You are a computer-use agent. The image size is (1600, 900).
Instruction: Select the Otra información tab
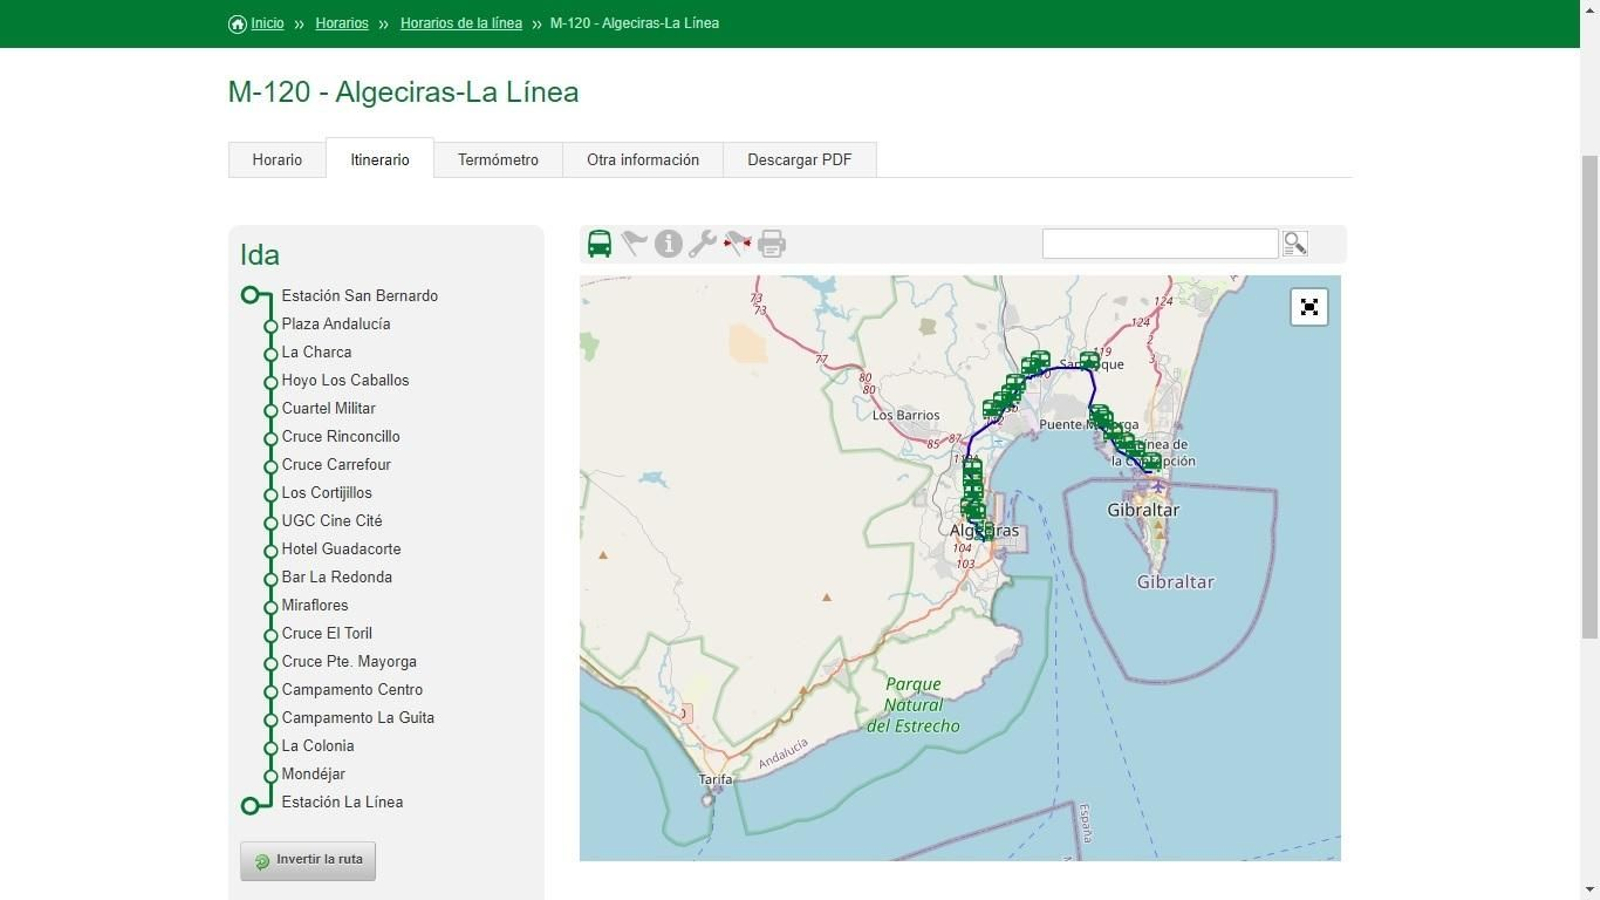tap(643, 159)
